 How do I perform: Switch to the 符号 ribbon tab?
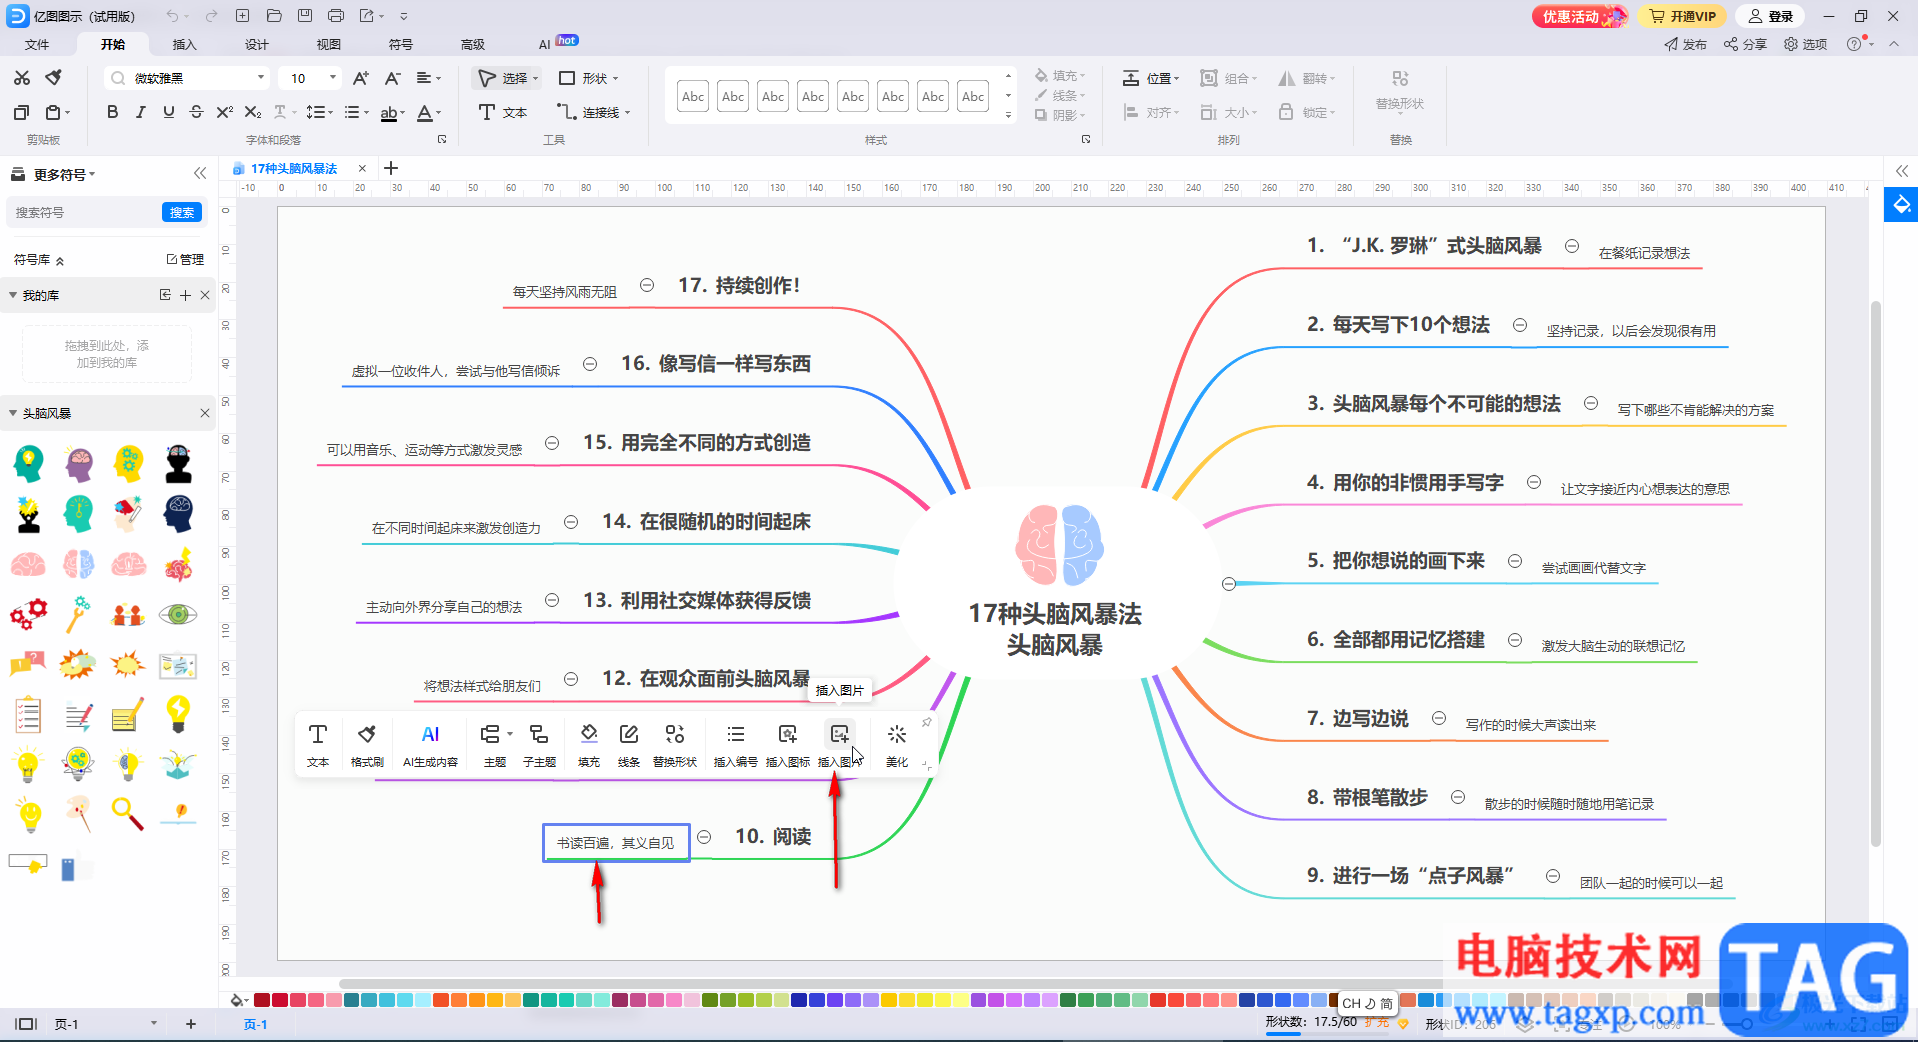tap(401, 44)
